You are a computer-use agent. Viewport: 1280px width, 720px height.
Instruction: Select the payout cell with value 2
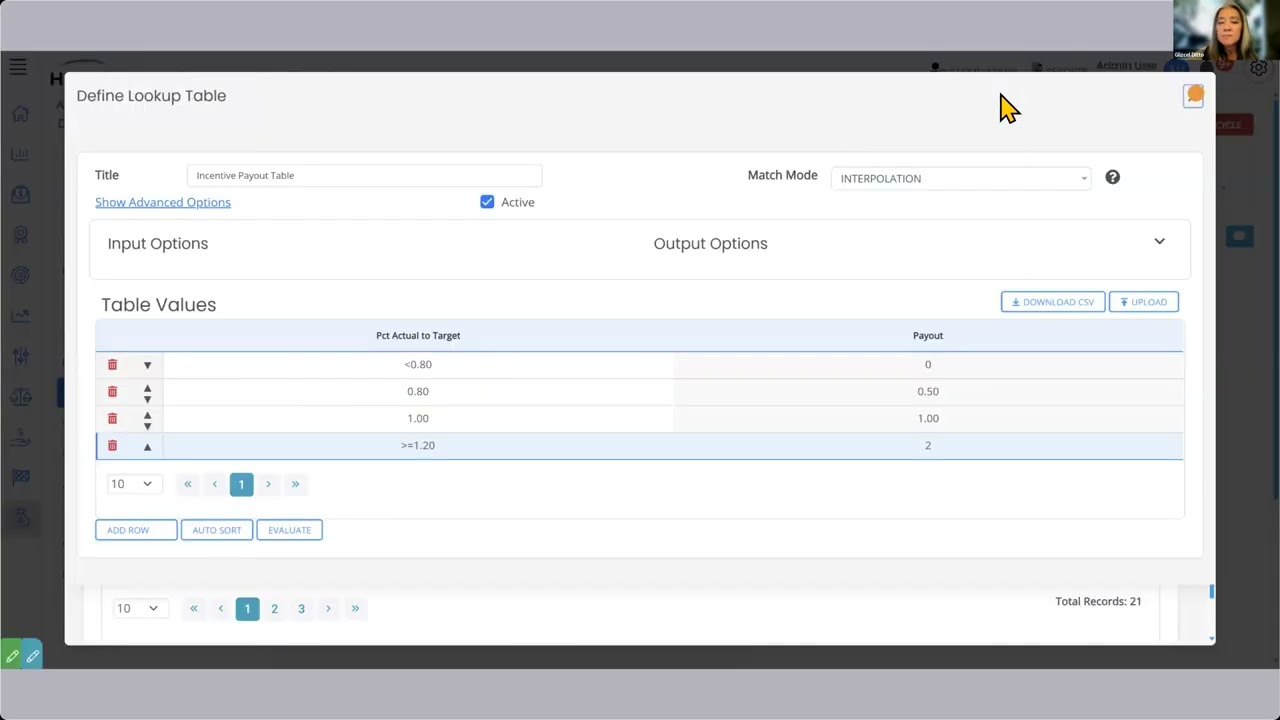[928, 446]
